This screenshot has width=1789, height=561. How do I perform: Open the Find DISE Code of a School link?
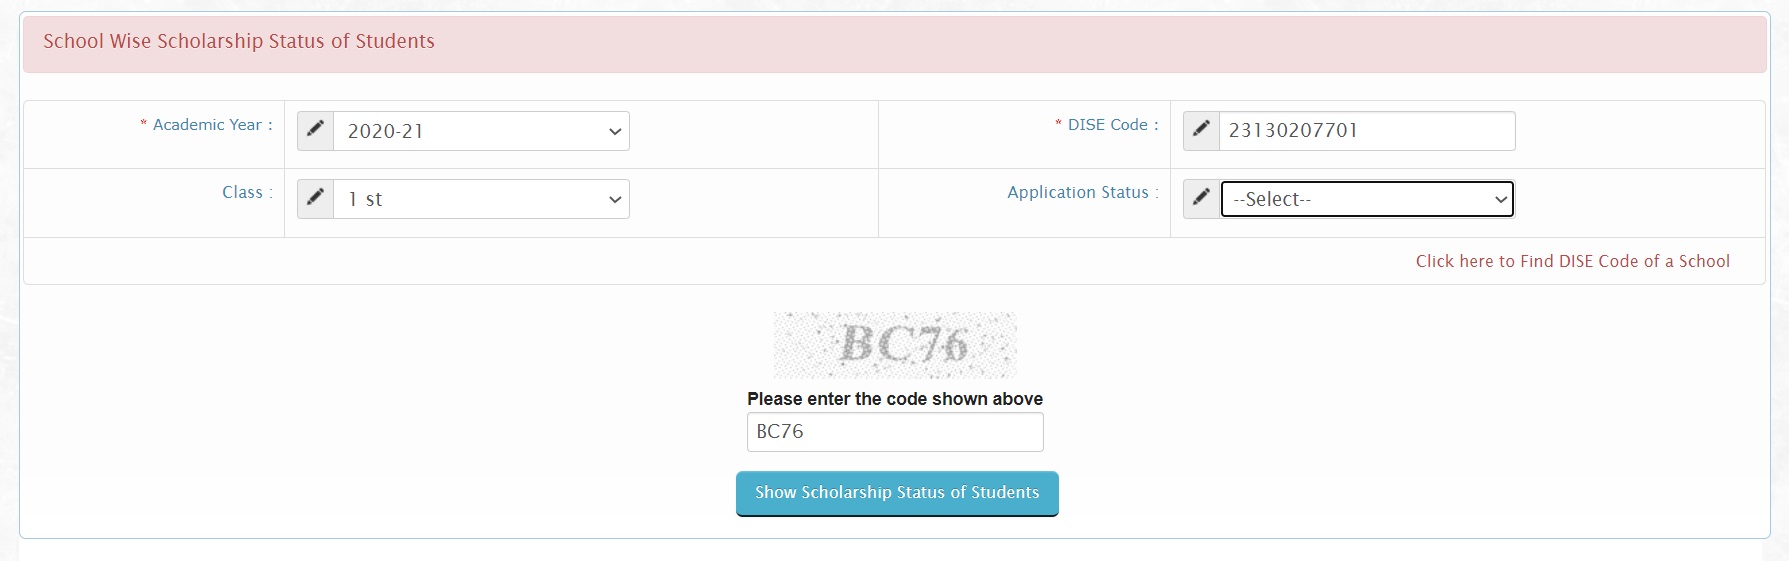[1572, 261]
